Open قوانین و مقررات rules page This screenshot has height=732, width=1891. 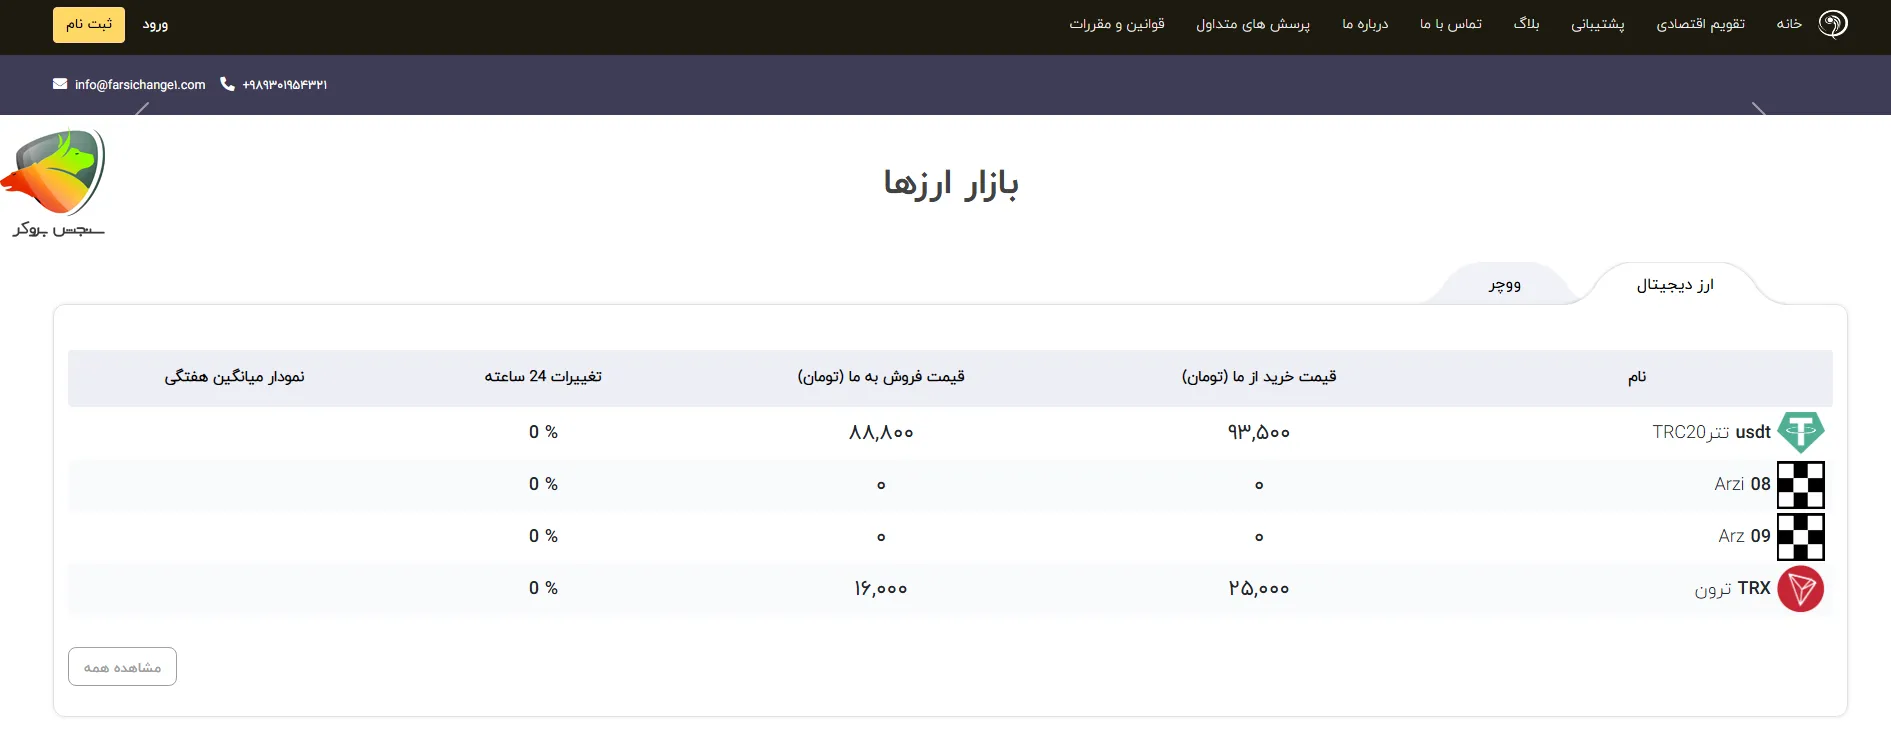click(1117, 24)
